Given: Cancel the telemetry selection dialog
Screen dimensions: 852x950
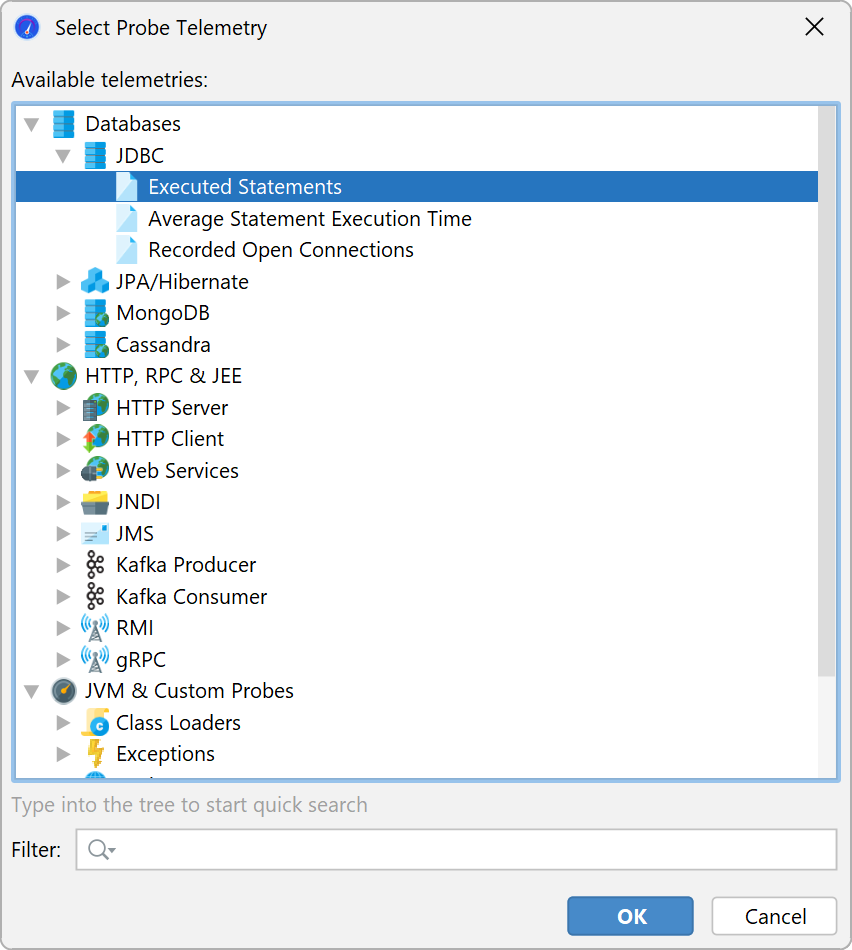Looking at the screenshot, I should click(x=774, y=916).
